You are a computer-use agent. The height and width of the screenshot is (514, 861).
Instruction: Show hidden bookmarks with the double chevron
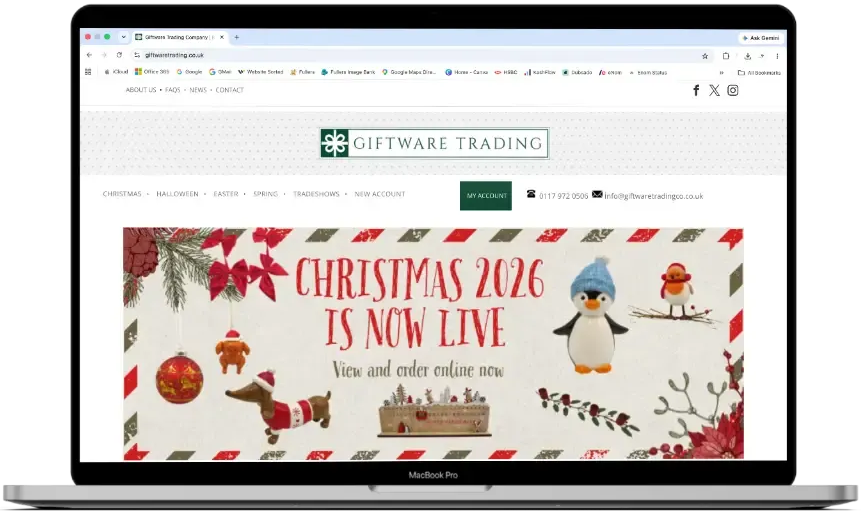(x=722, y=72)
